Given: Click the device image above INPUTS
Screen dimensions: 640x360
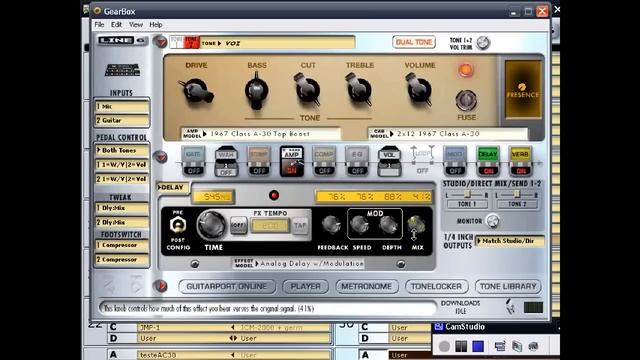Looking at the screenshot, I should click(x=122, y=70).
